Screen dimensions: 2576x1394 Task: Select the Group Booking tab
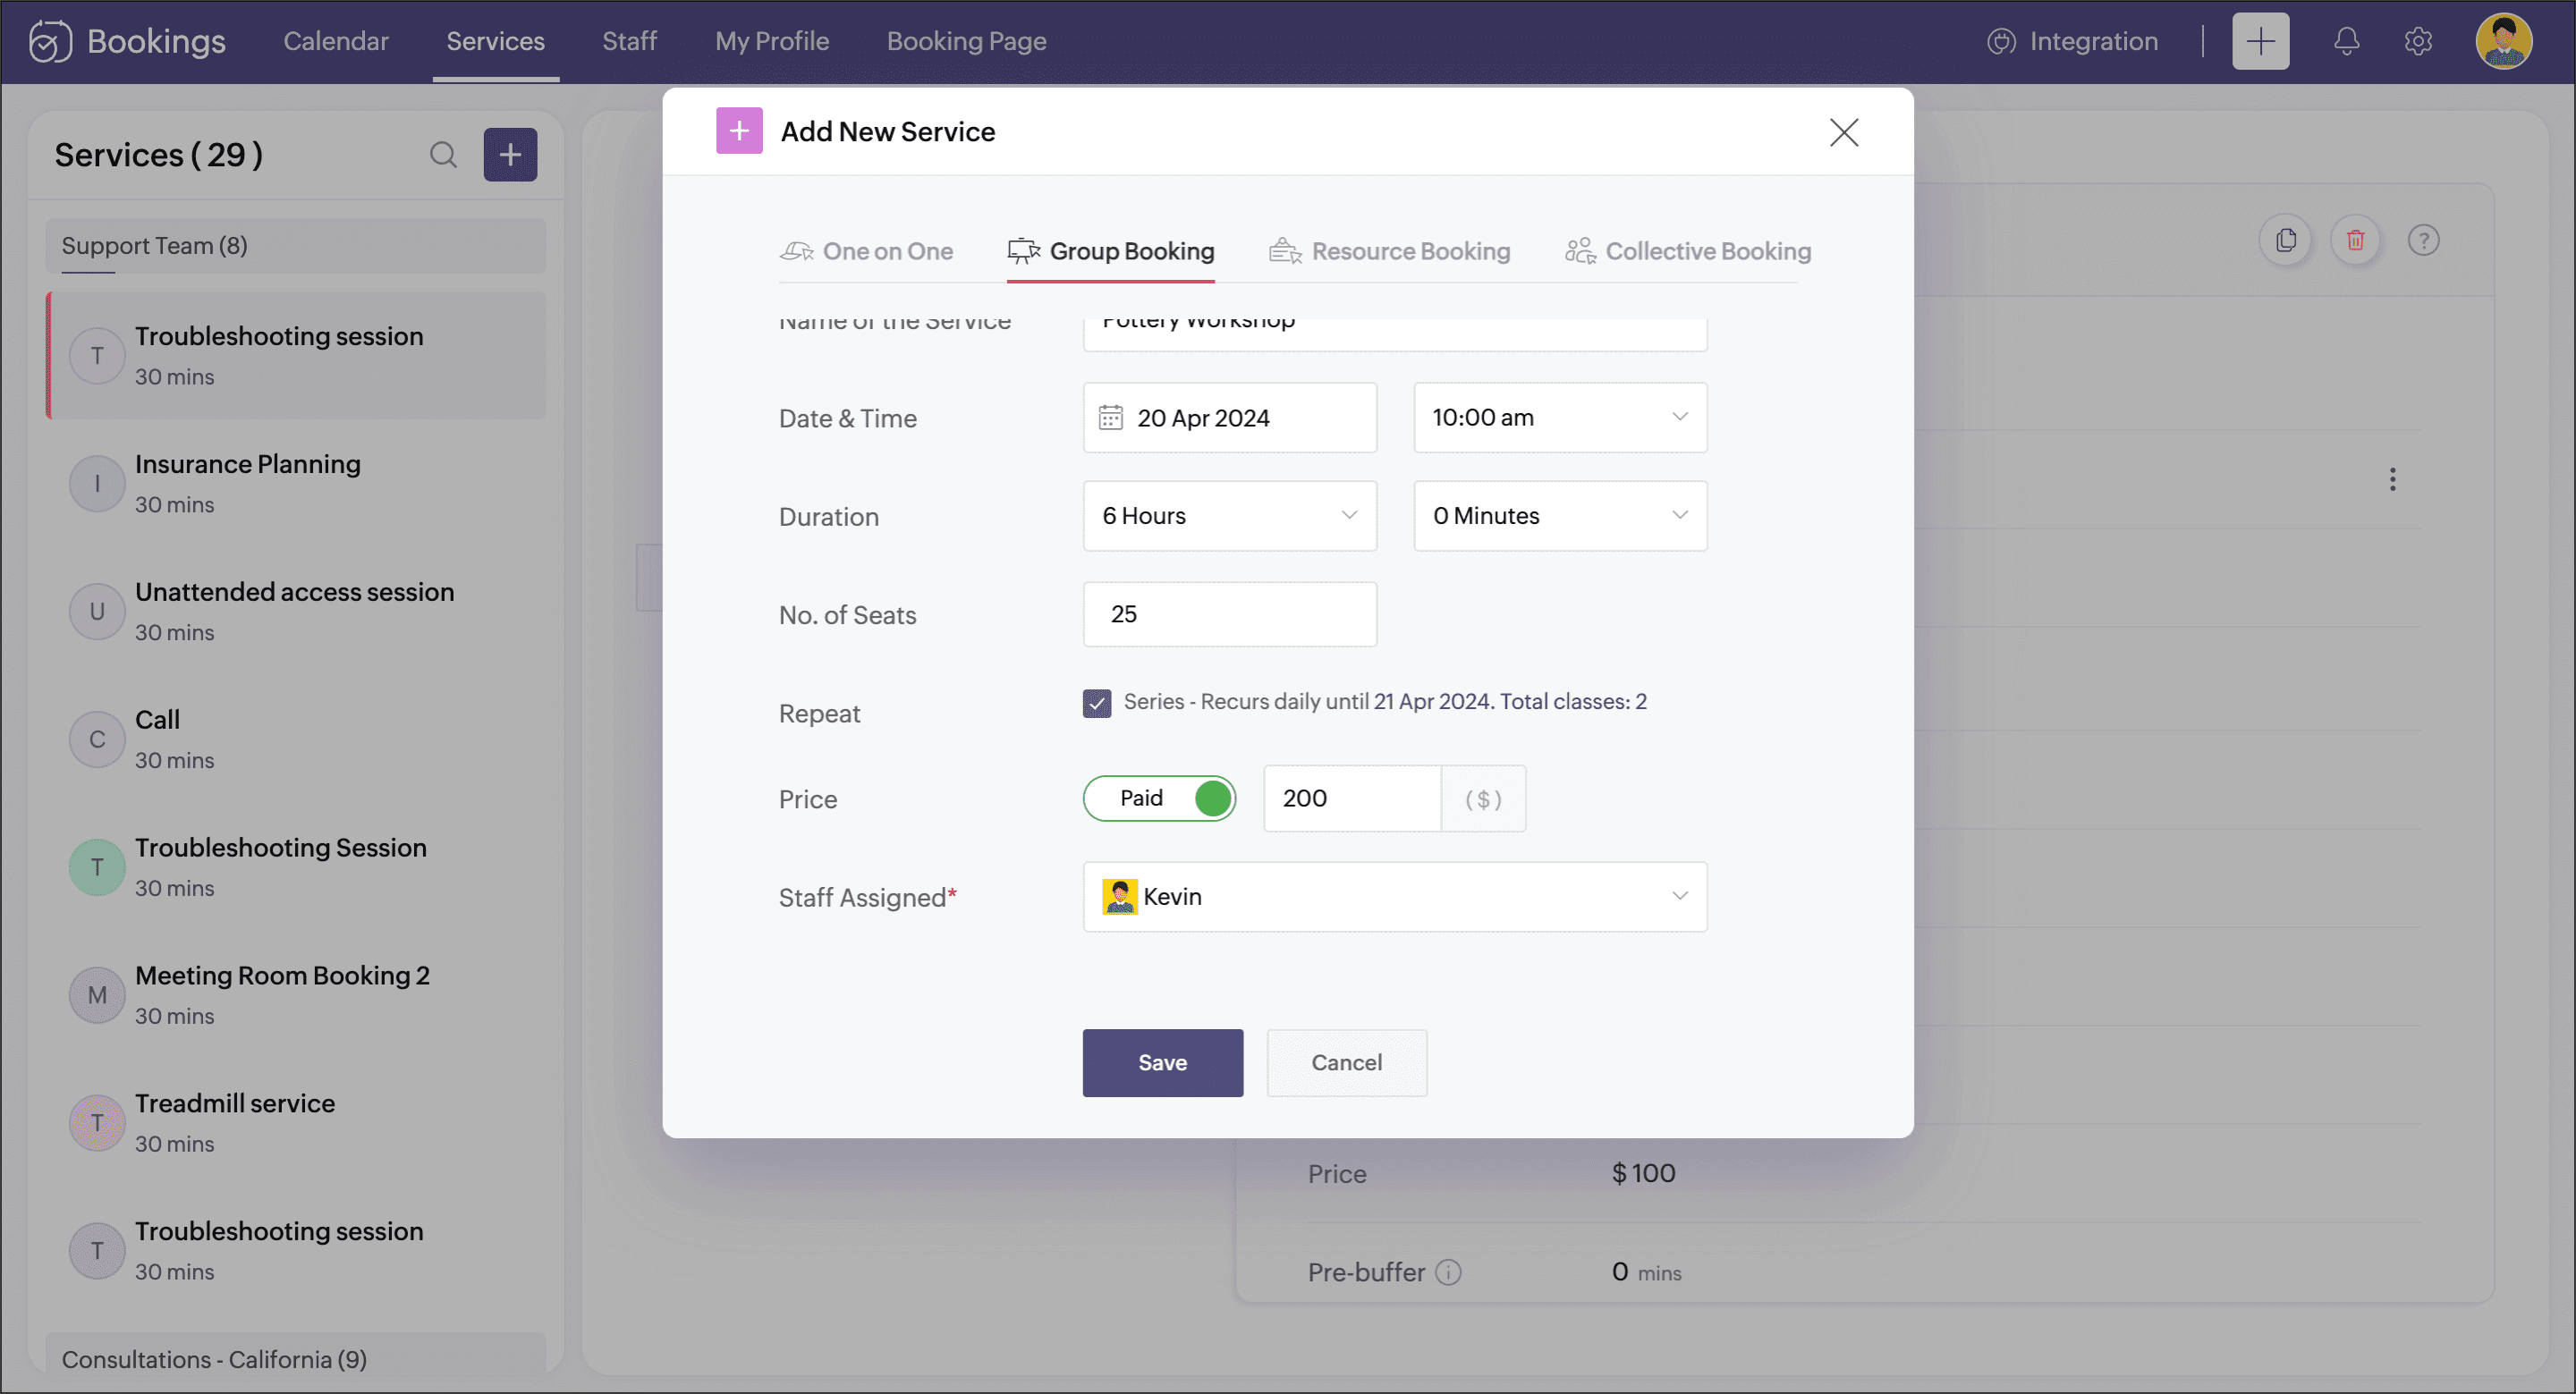click(1110, 251)
